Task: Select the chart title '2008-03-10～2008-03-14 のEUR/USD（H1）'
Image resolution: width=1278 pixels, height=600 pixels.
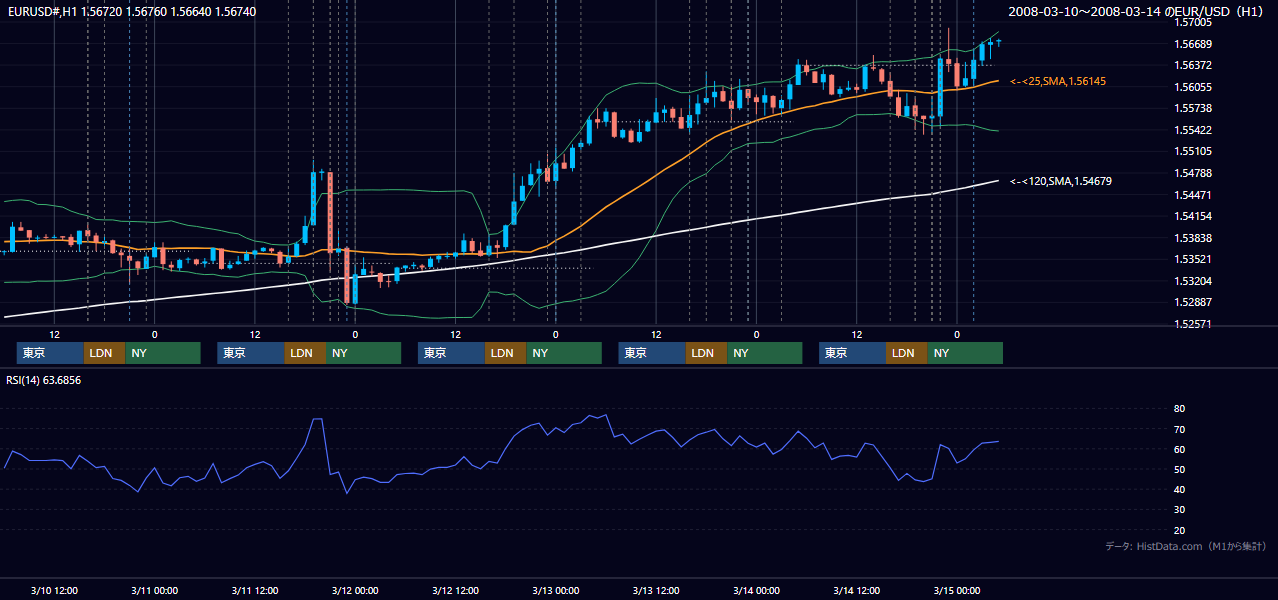Action: tap(1138, 11)
